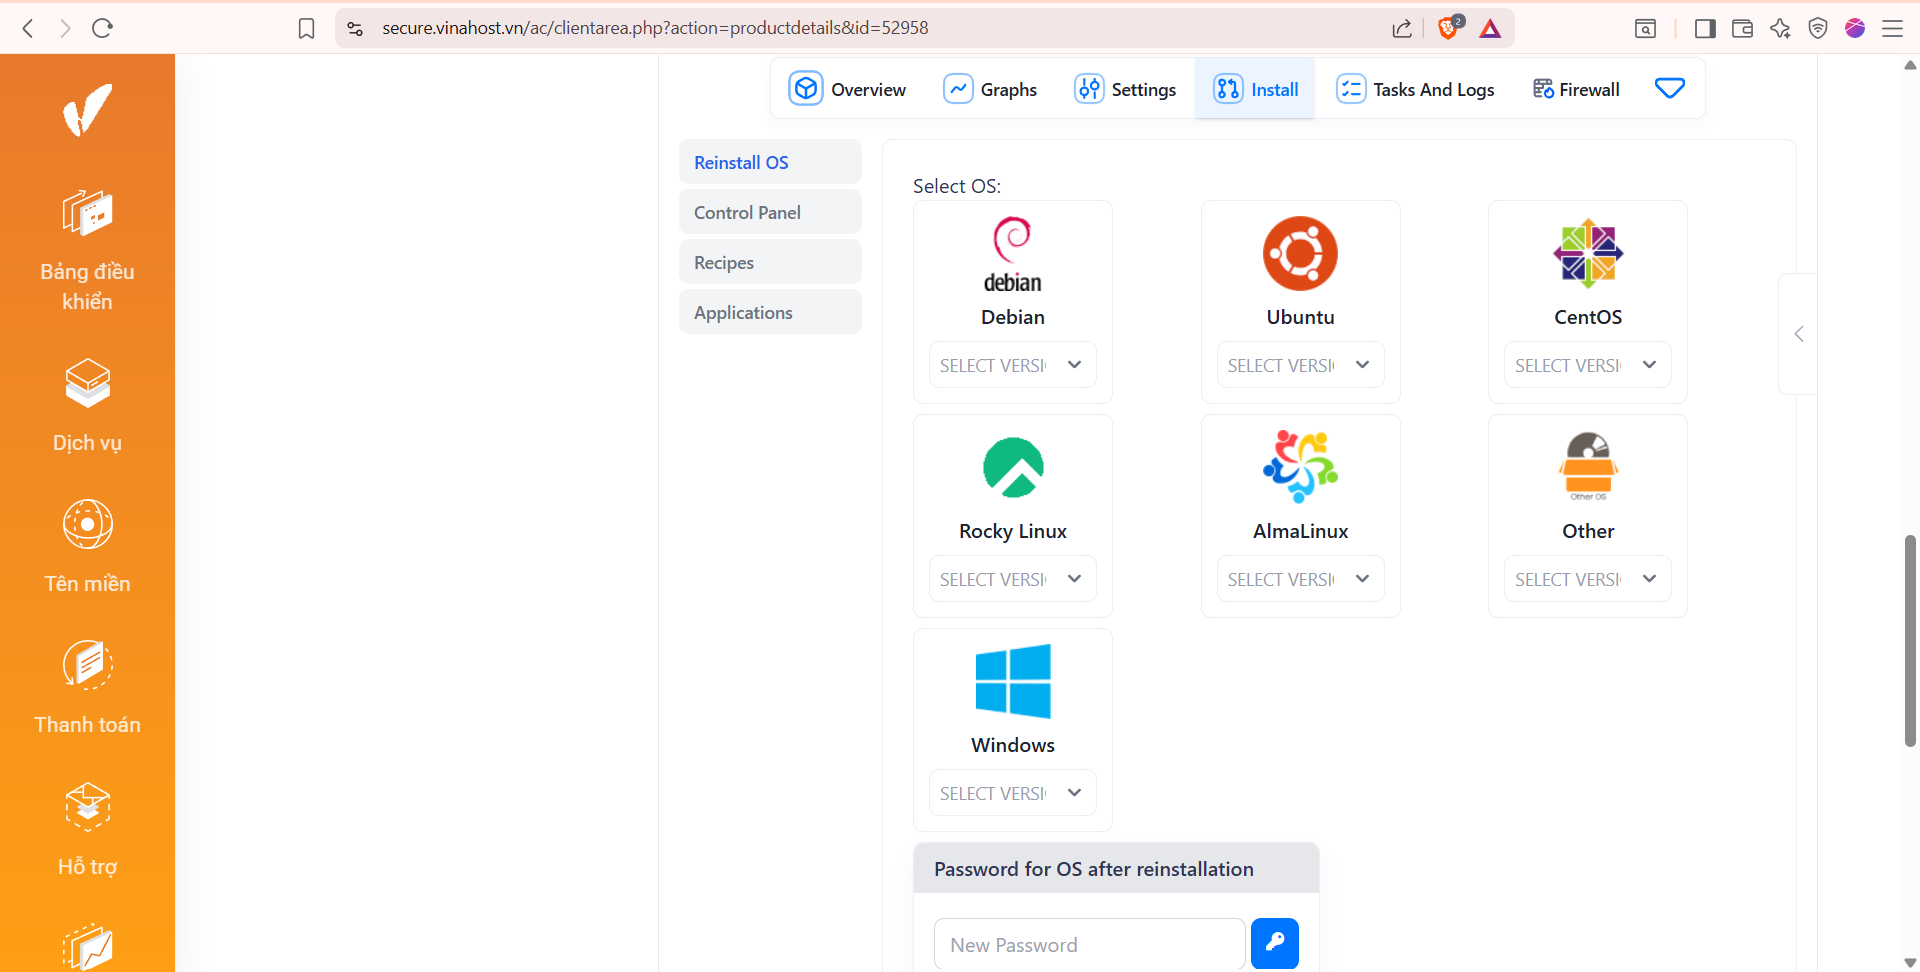1920x972 pixels.
Task: Click the generate password key button
Action: tap(1275, 943)
